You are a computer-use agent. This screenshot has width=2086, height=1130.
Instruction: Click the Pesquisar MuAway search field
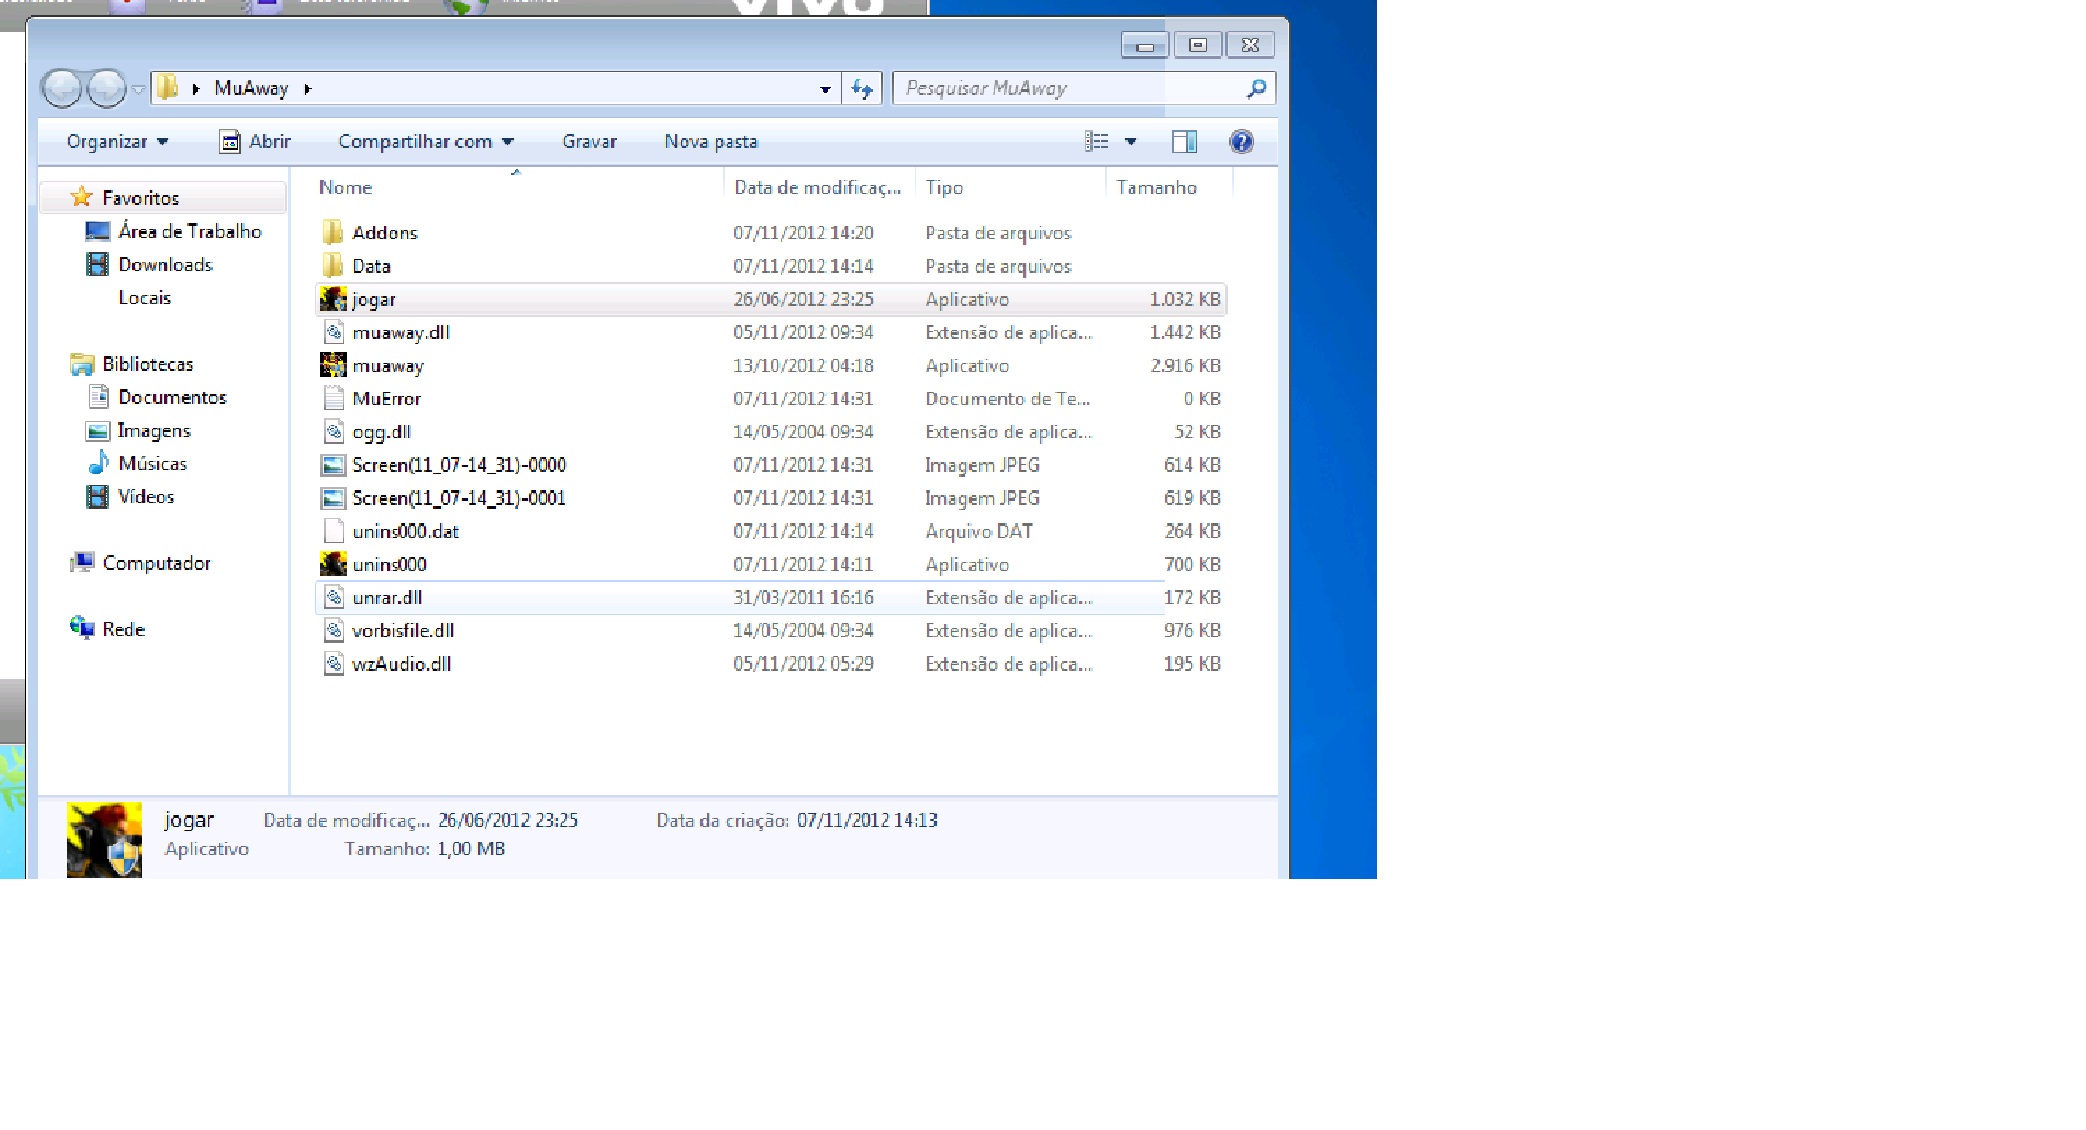click(1065, 89)
